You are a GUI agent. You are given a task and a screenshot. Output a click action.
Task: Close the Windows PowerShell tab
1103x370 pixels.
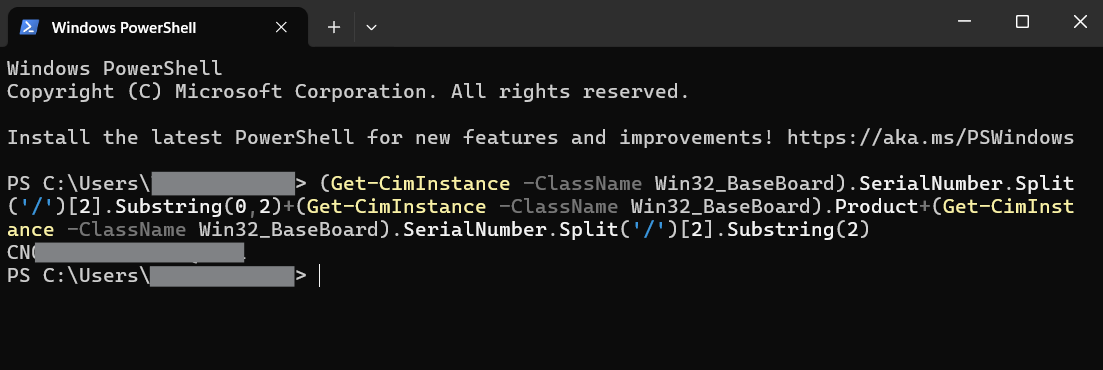(281, 27)
